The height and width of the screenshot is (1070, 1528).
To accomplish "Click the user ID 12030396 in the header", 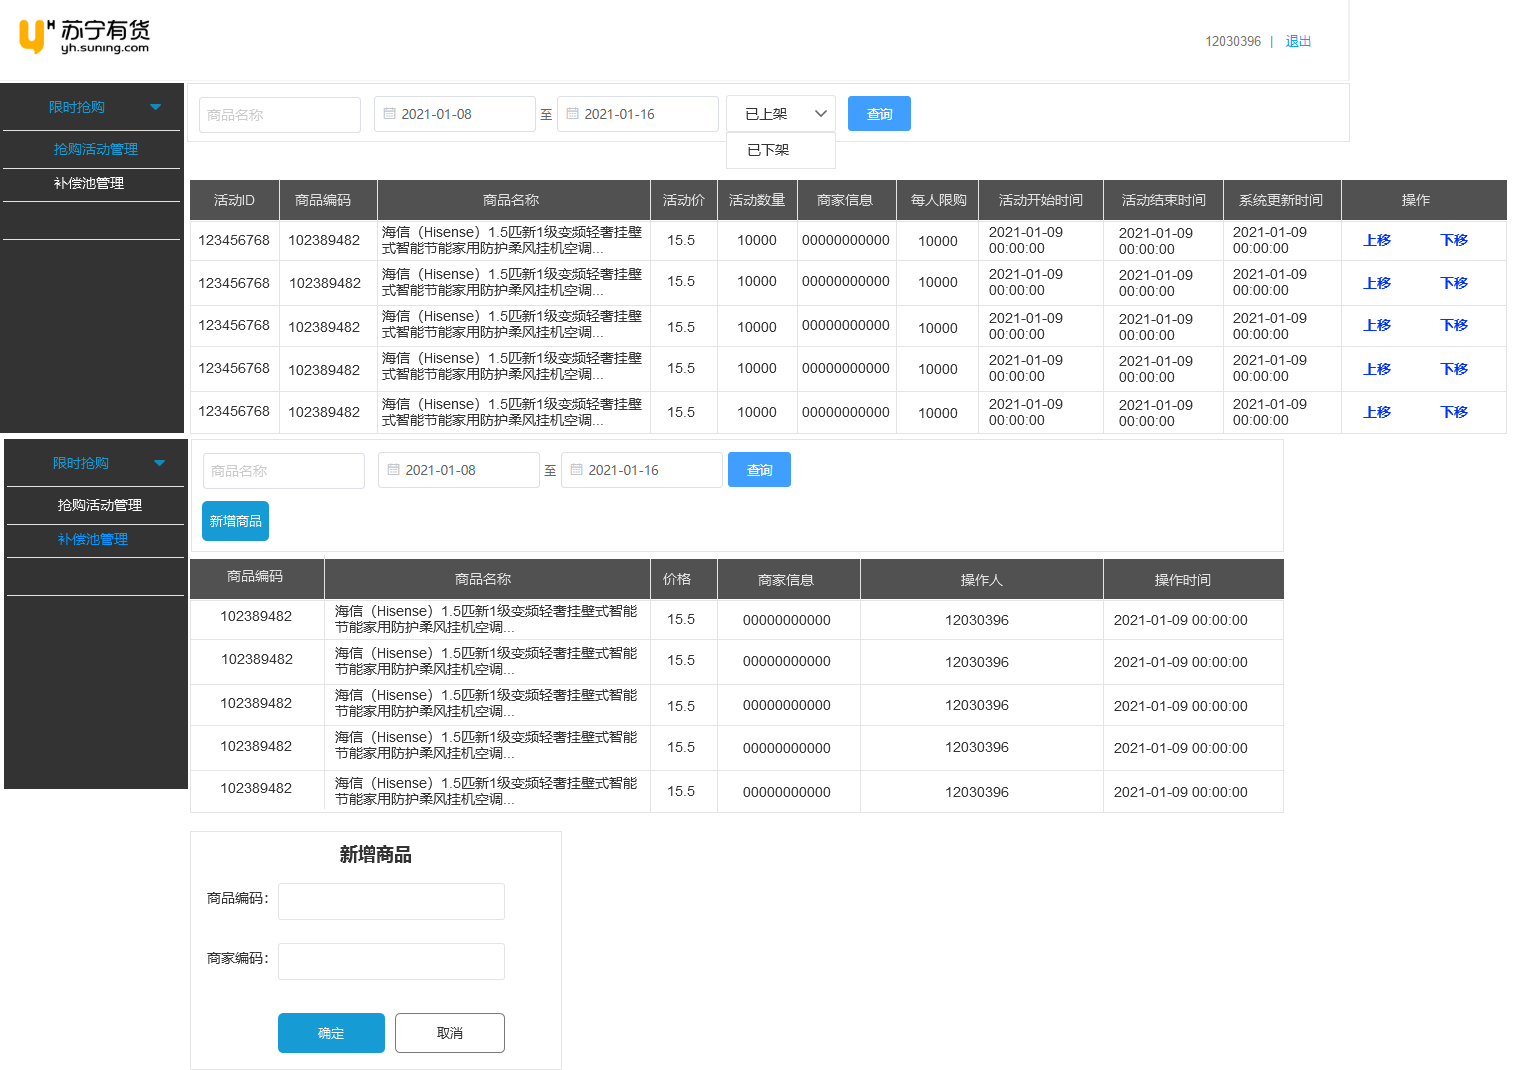I will pos(1233,41).
